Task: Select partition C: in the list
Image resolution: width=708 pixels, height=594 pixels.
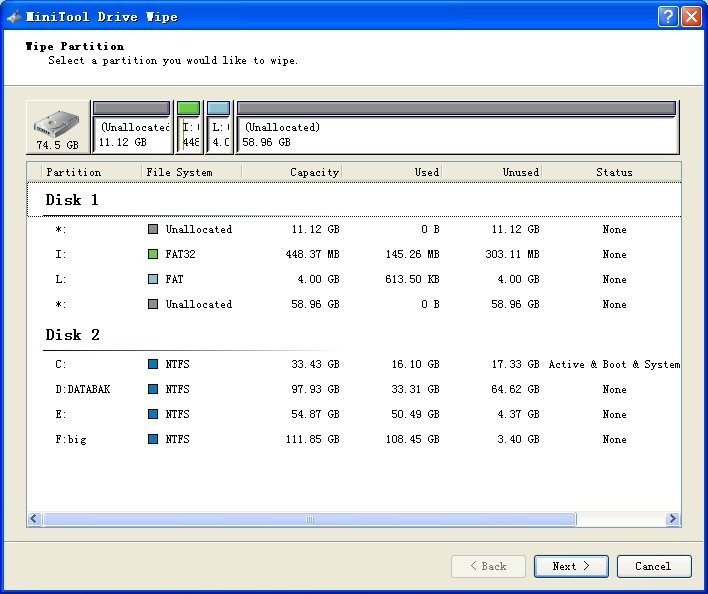Action: [354, 364]
